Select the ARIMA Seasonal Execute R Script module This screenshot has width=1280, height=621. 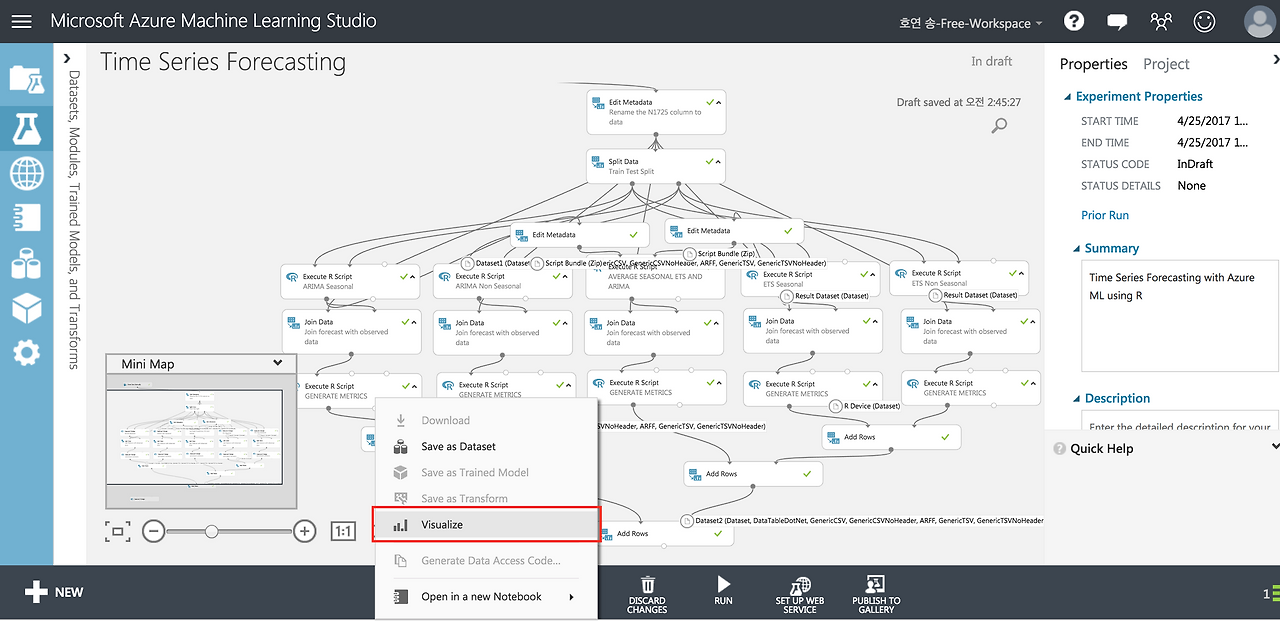point(350,281)
